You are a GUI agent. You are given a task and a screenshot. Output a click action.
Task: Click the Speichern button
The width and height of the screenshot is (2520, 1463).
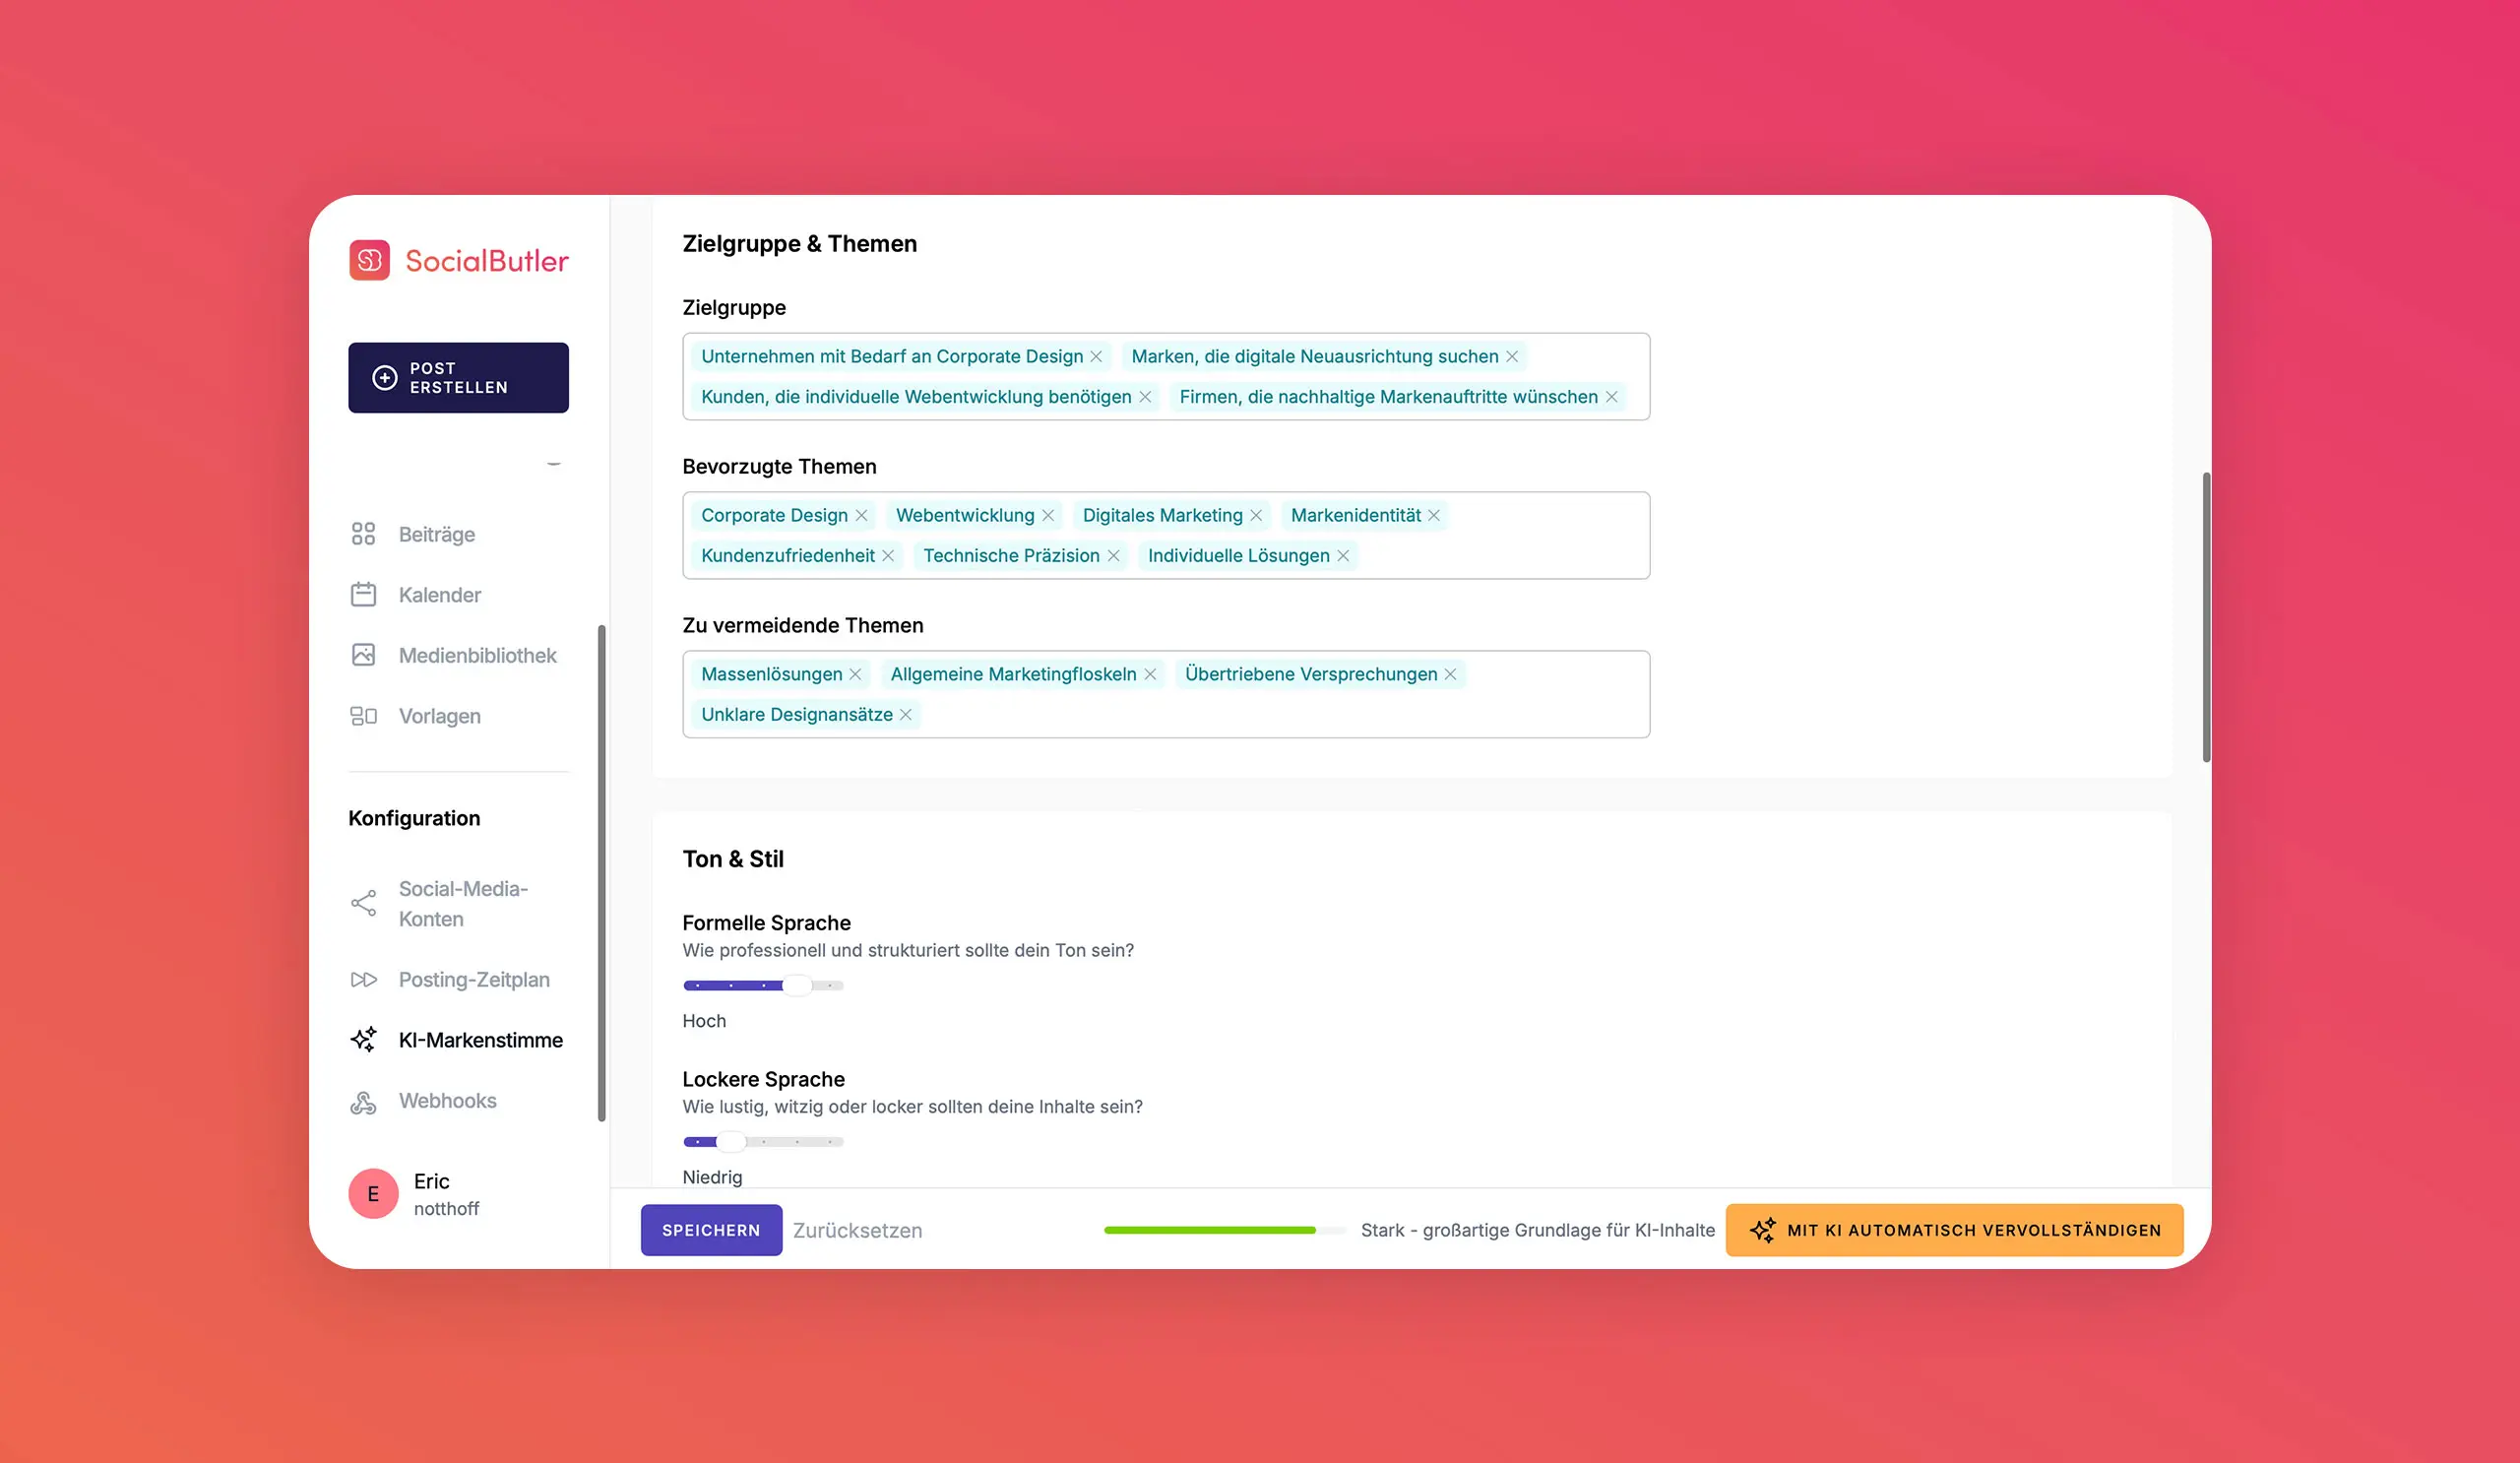point(711,1230)
